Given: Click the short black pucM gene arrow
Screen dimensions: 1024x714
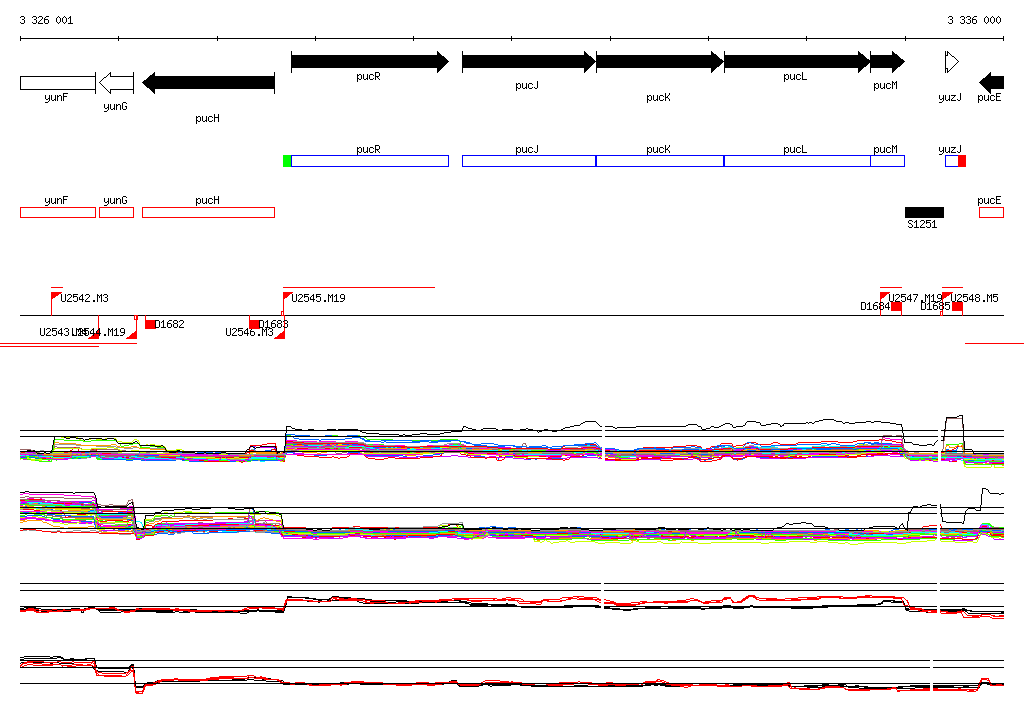Looking at the screenshot, I should point(886,62).
